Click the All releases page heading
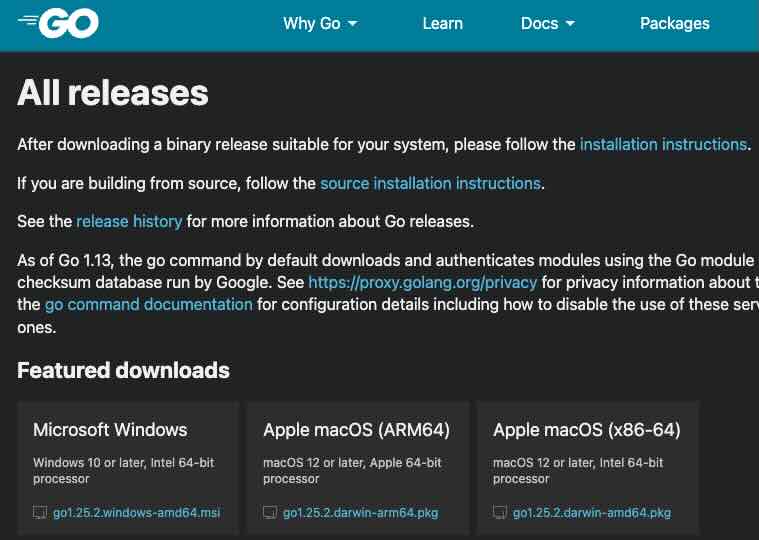Screen dimensions: 759x540 [x=113, y=93]
